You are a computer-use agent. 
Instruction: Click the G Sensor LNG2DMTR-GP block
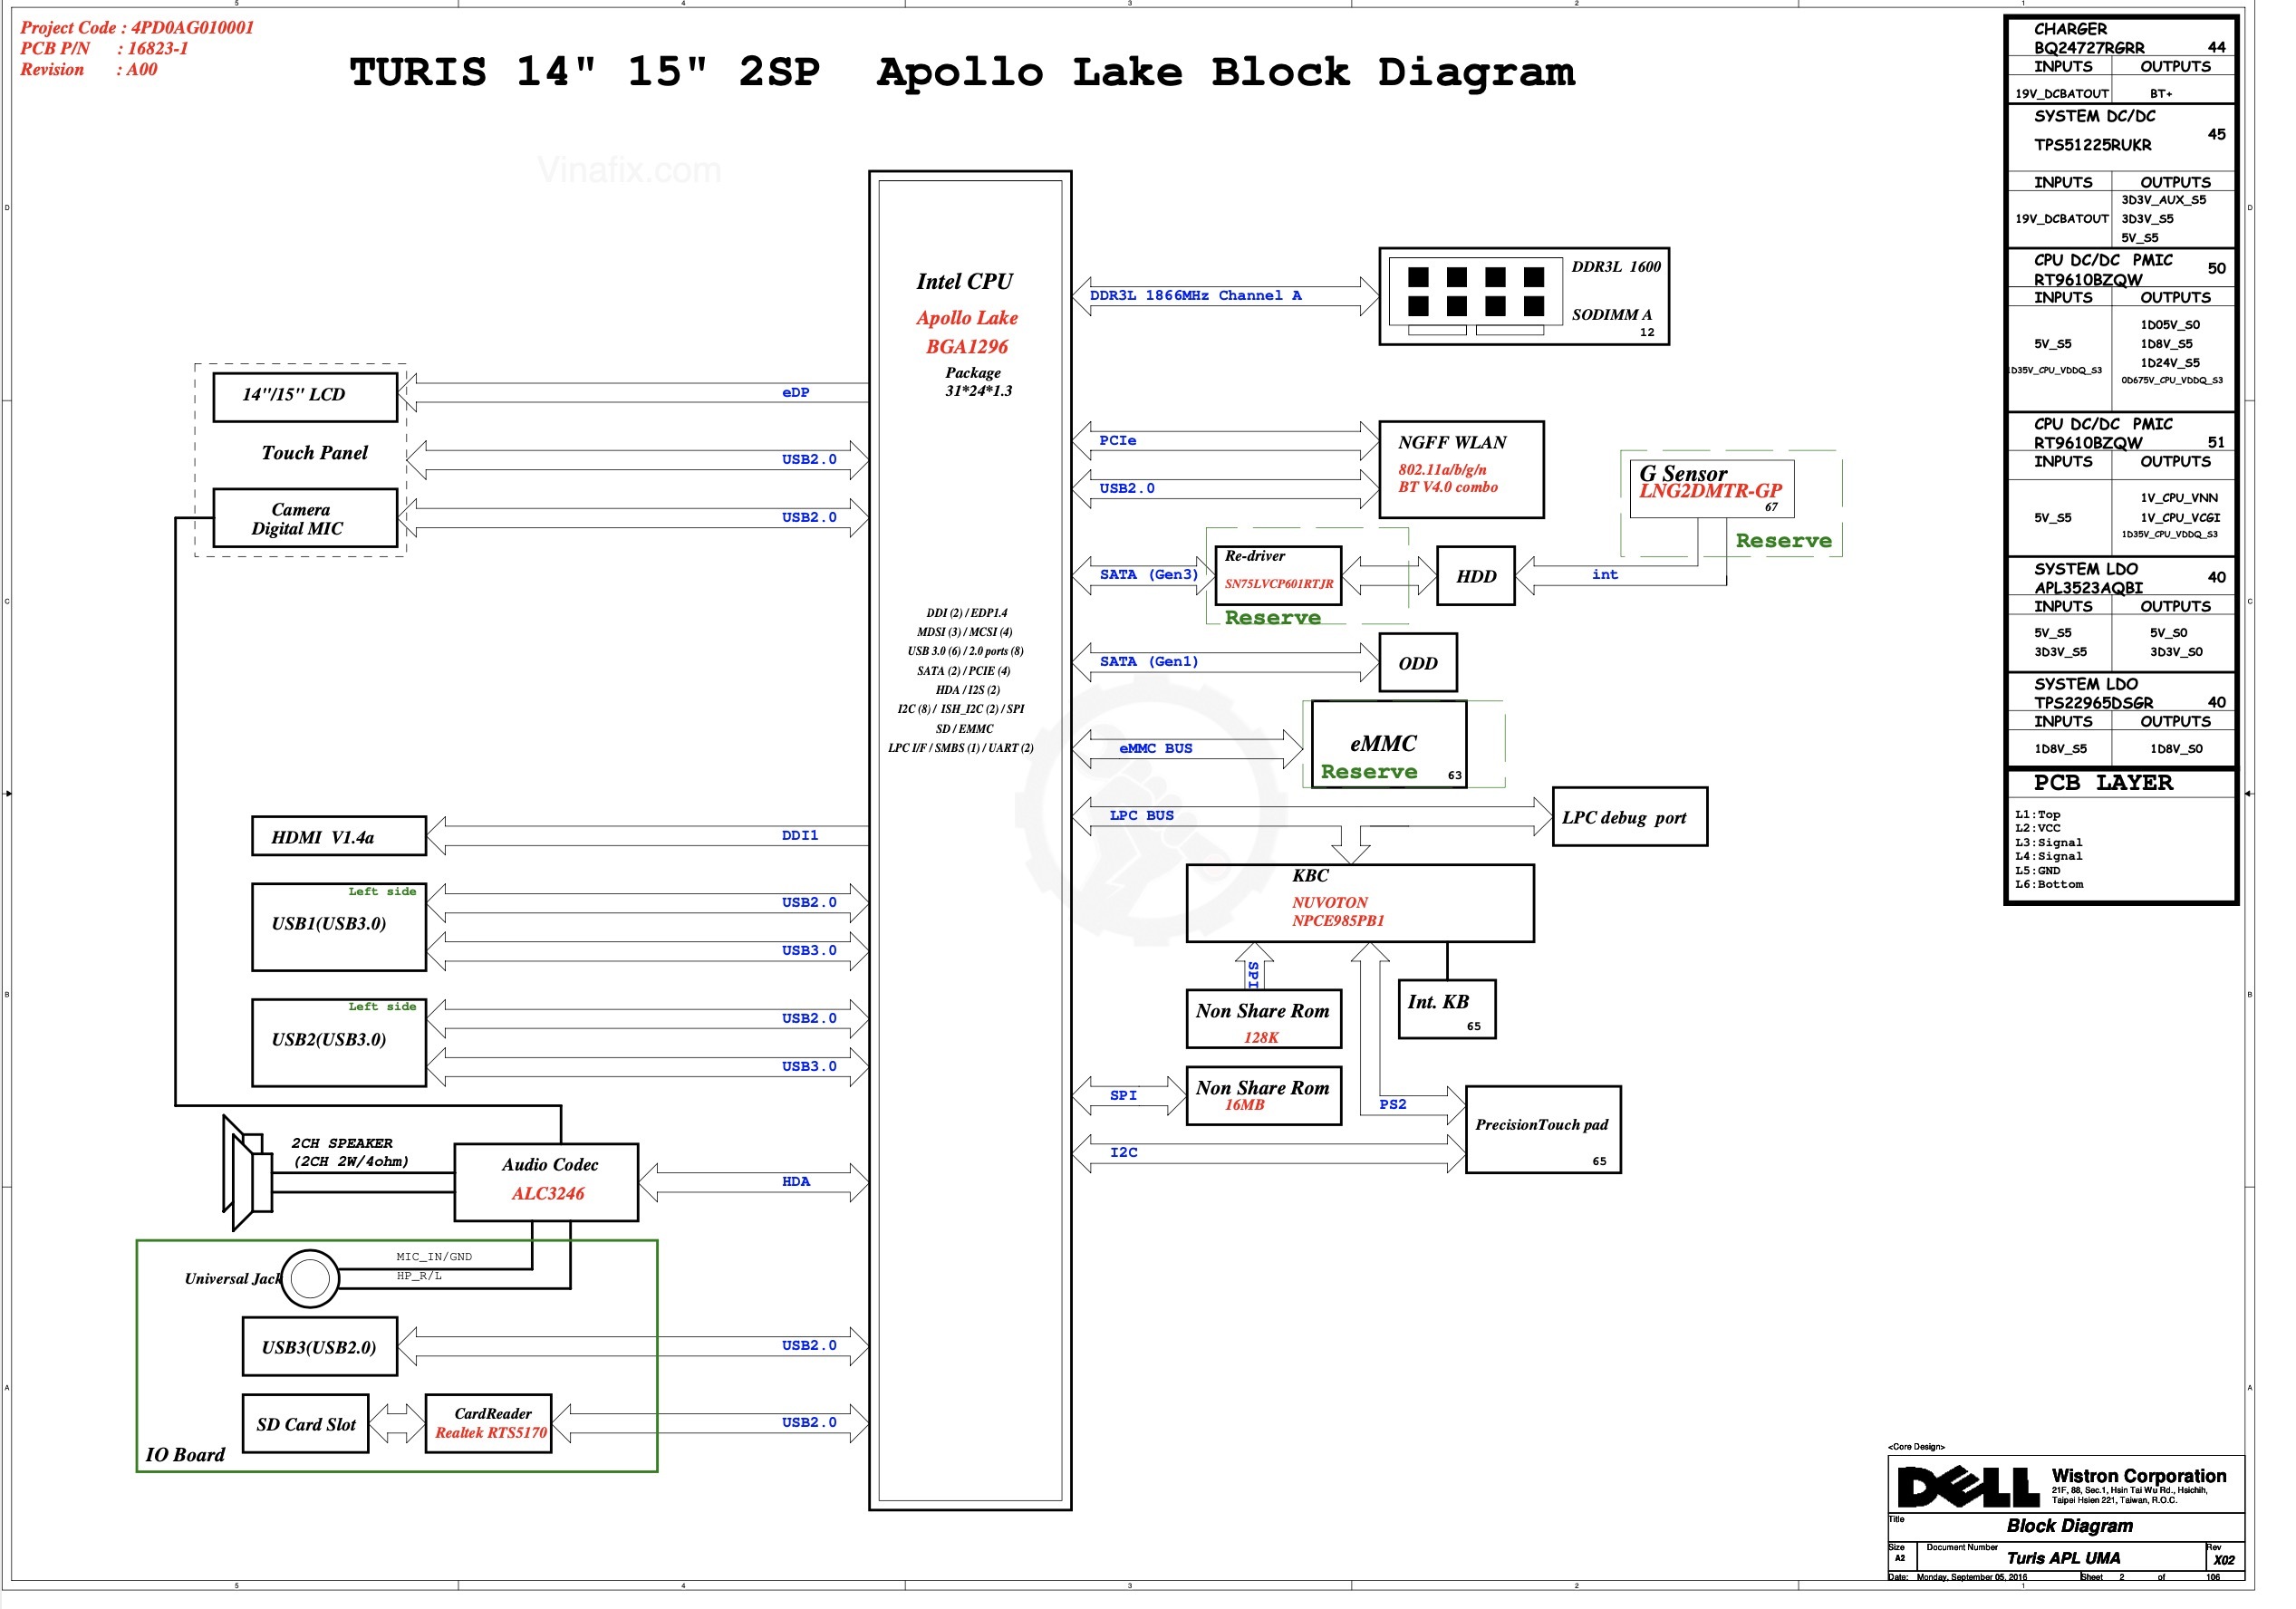(1712, 488)
